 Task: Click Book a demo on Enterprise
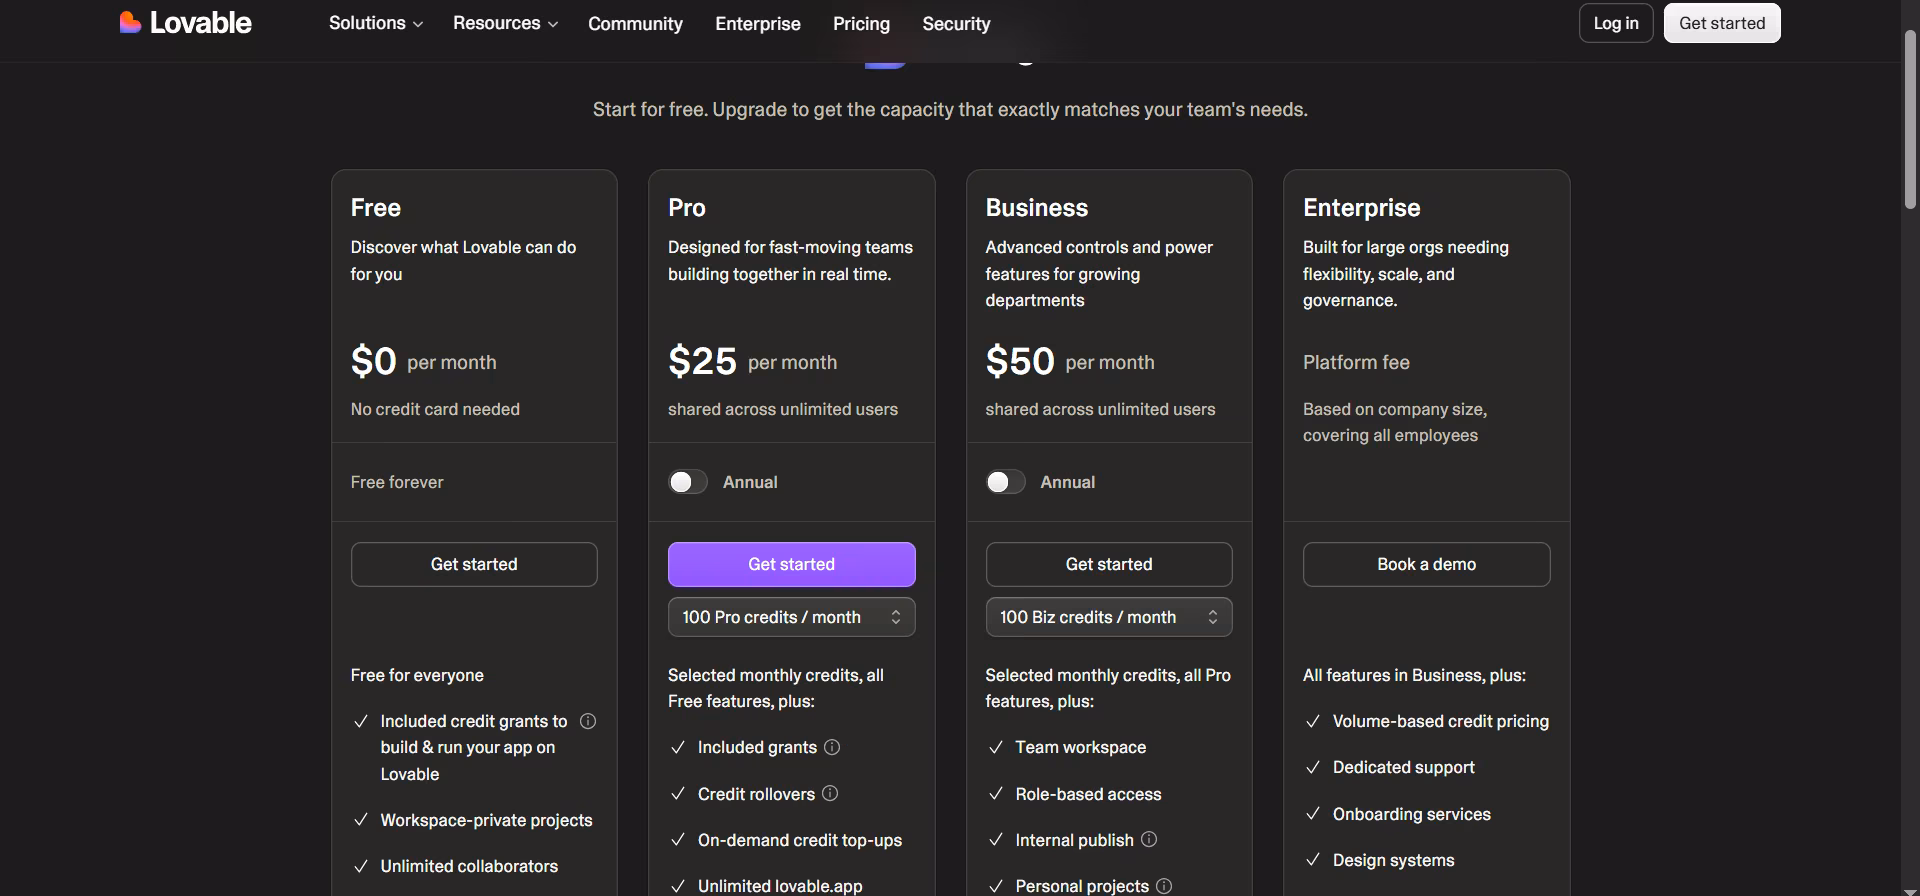pyautogui.click(x=1426, y=564)
